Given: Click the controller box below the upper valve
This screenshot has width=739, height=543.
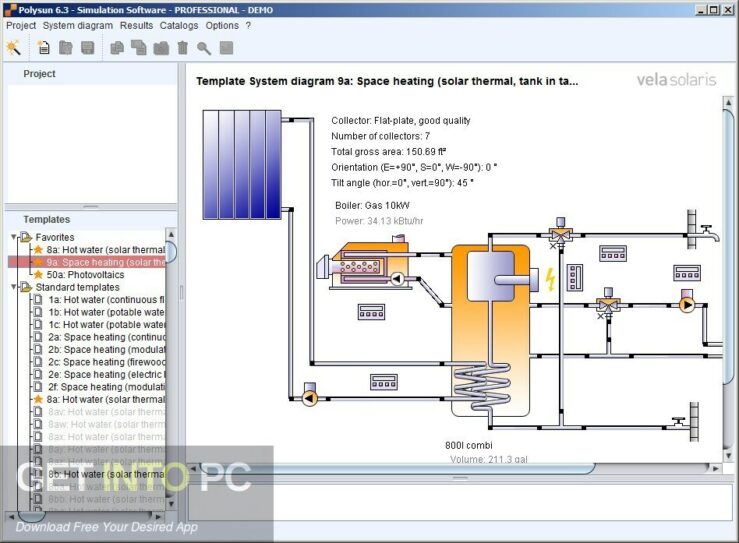Looking at the screenshot, I should [x=613, y=254].
